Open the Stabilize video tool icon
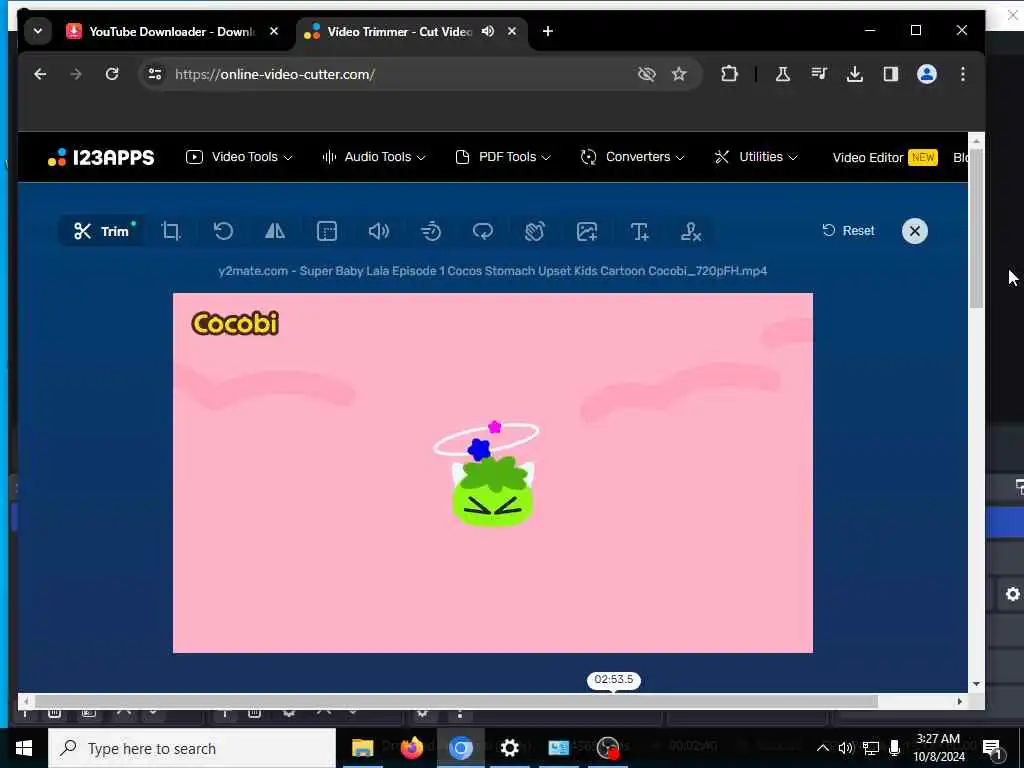This screenshot has width=1024, height=768. point(535,231)
